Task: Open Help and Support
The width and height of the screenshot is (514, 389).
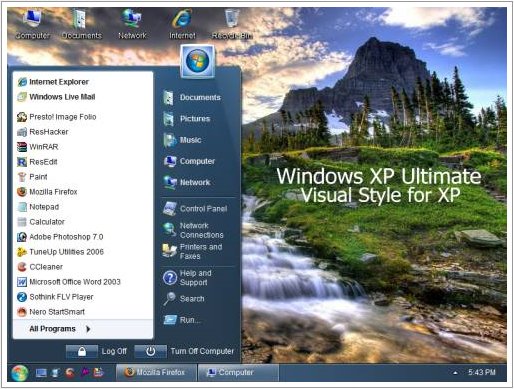Action: tap(187, 278)
